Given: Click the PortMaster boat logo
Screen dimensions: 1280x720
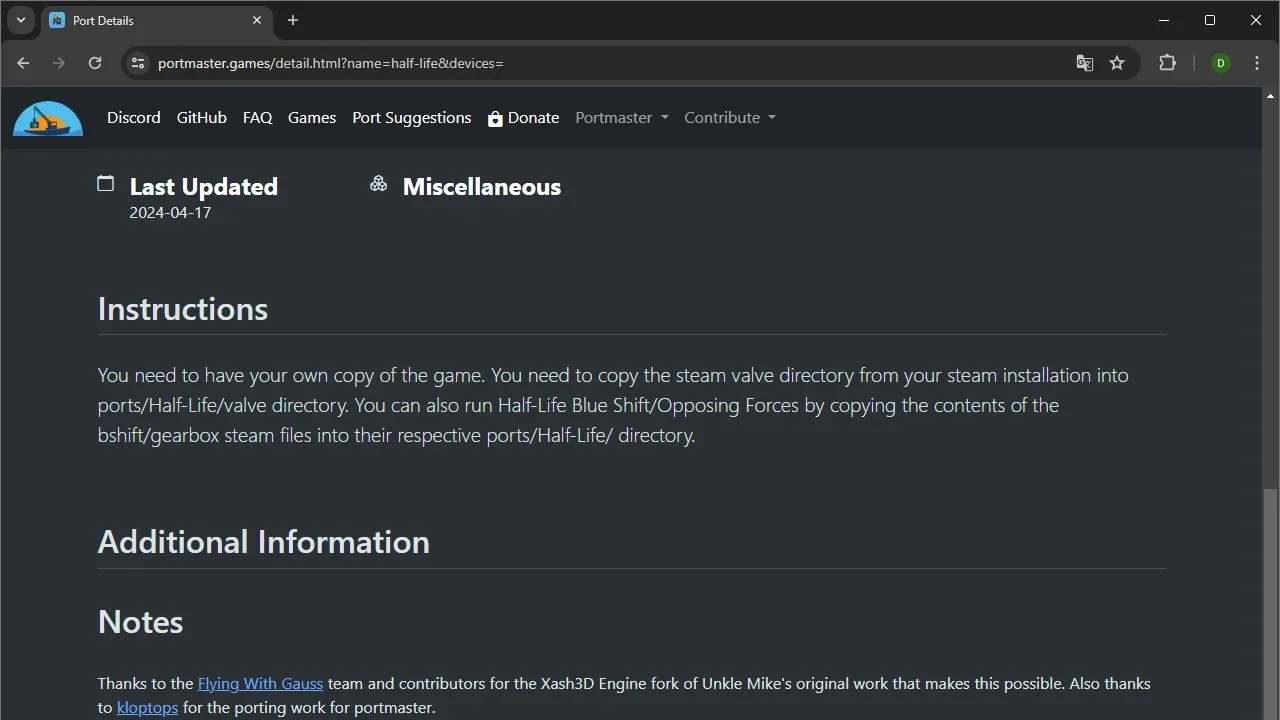Looking at the screenshot, I should click(48, 118).
